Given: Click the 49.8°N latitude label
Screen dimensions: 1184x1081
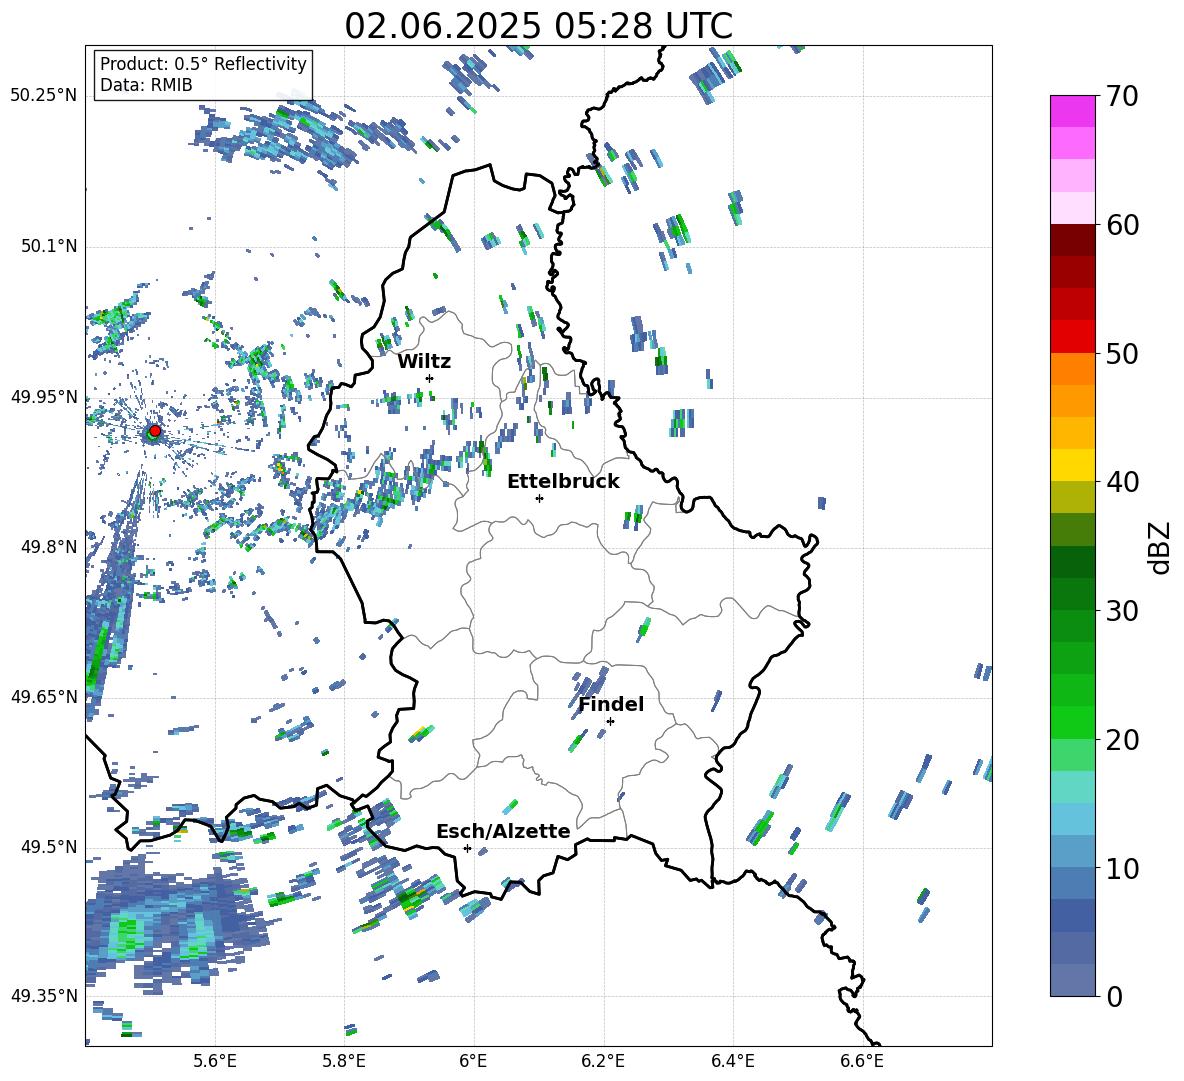Looking at the screenshot, I should [x=48, y=547].
